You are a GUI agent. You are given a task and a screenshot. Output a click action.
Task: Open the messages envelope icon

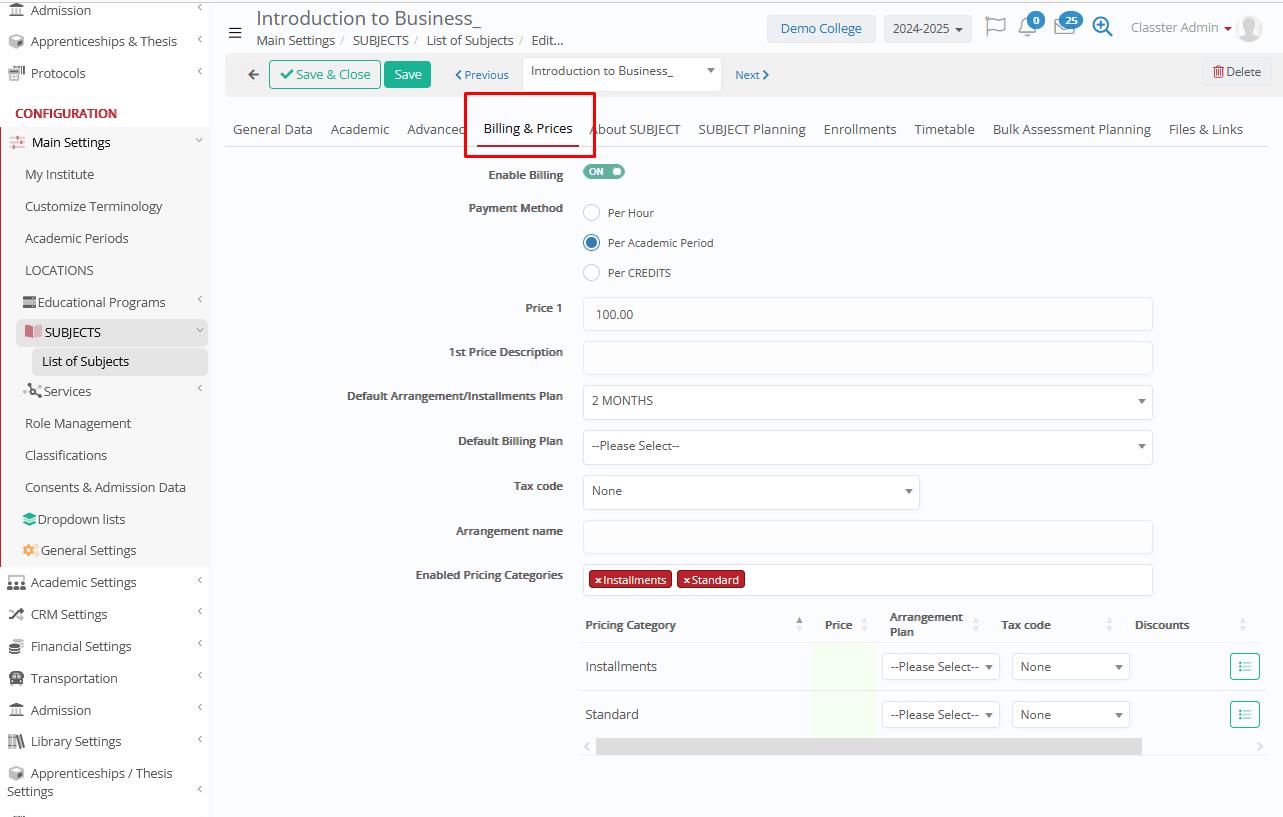point(1064,27)
